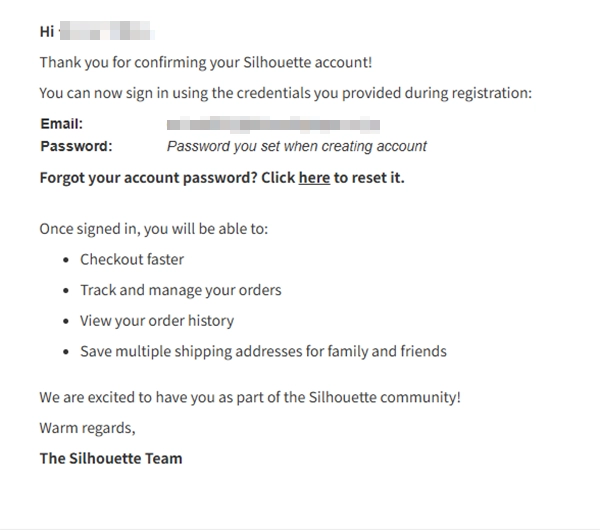Viewport: 600px width, 530px height.
Task: Click the "Checkout faster" bullet item
Action: 132,259
